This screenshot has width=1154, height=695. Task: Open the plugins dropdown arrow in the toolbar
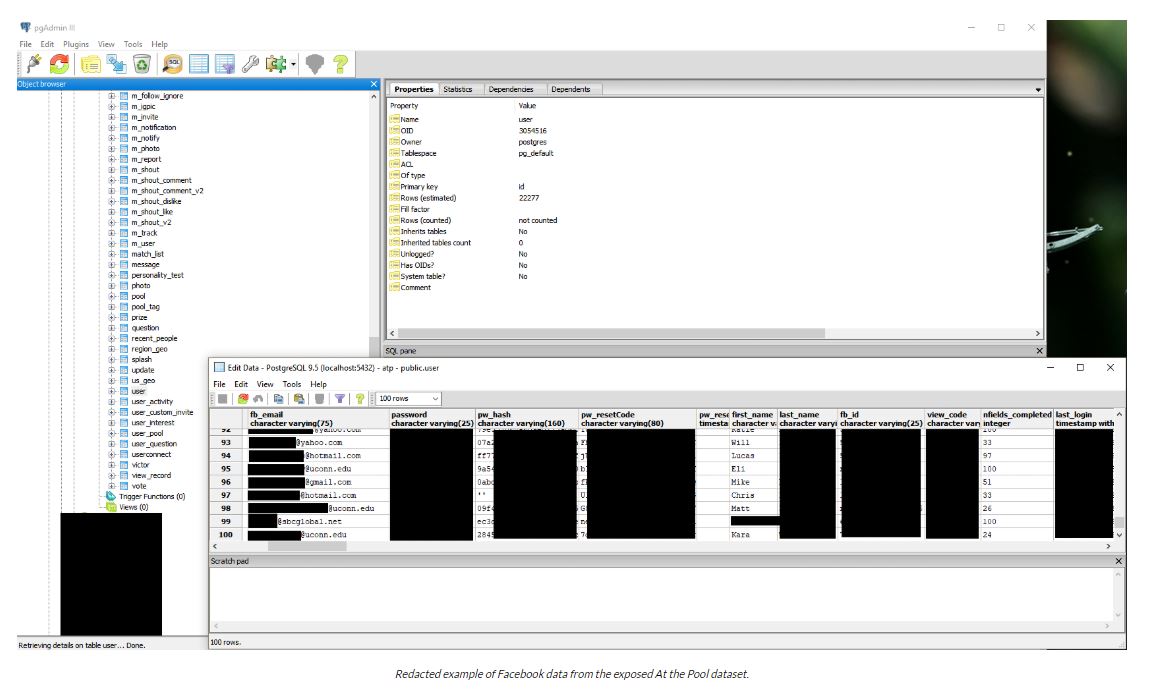click(294, 65)
